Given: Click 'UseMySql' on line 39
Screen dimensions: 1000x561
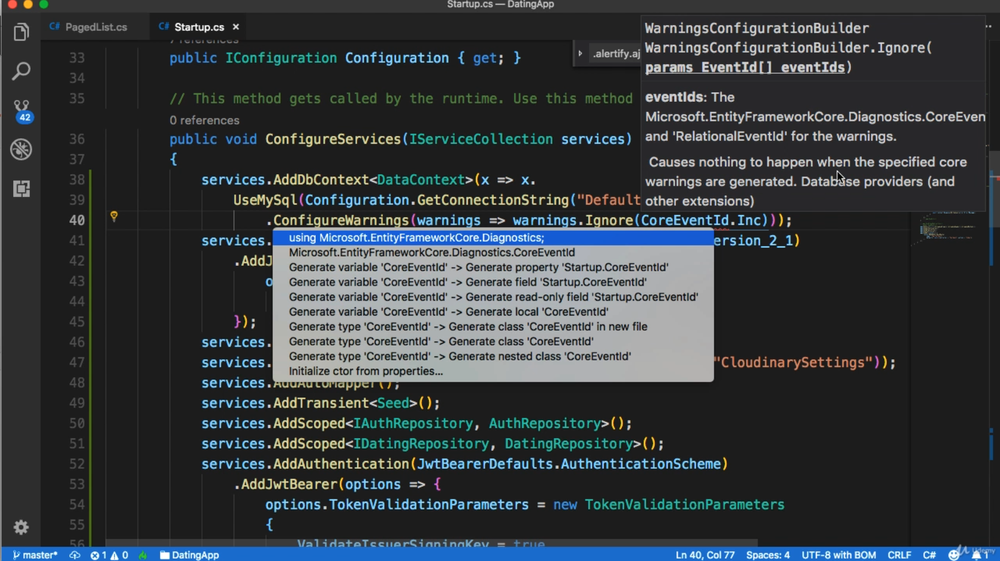Looking at the screenshot, I should click(x=265, y=200).
